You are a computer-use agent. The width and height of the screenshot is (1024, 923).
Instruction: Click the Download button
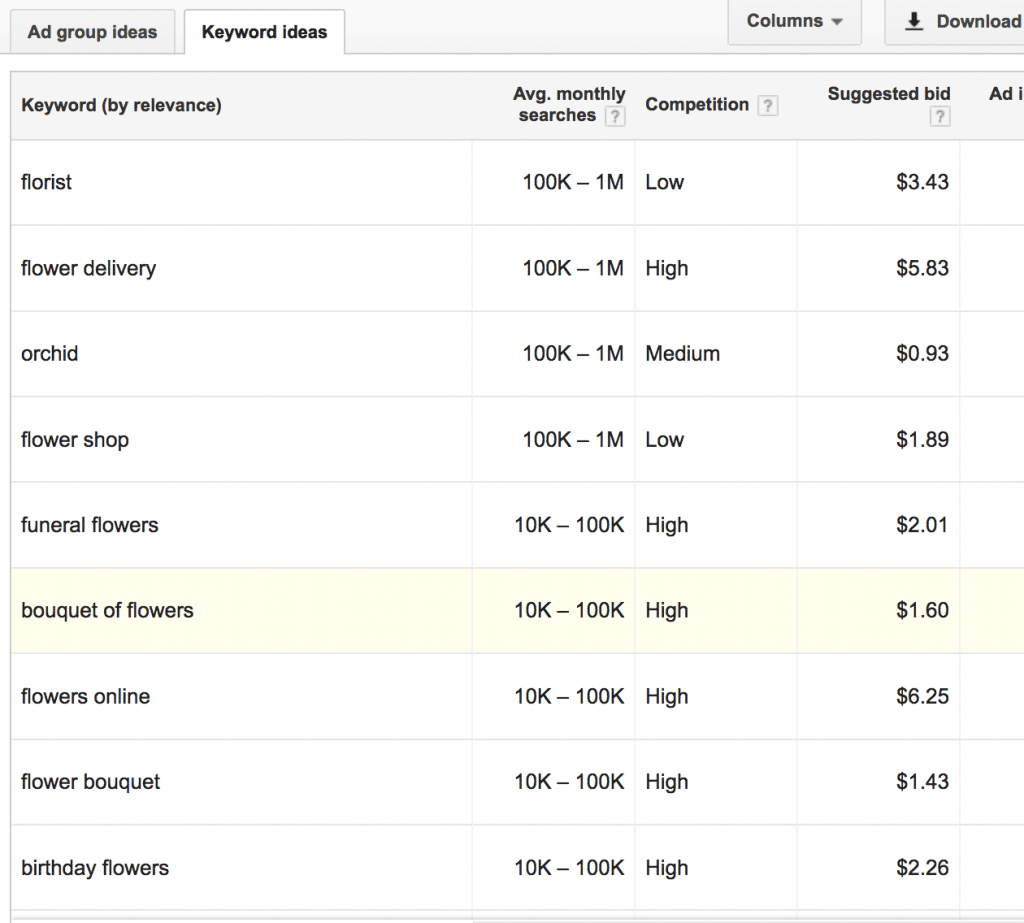tap(962, 22)
